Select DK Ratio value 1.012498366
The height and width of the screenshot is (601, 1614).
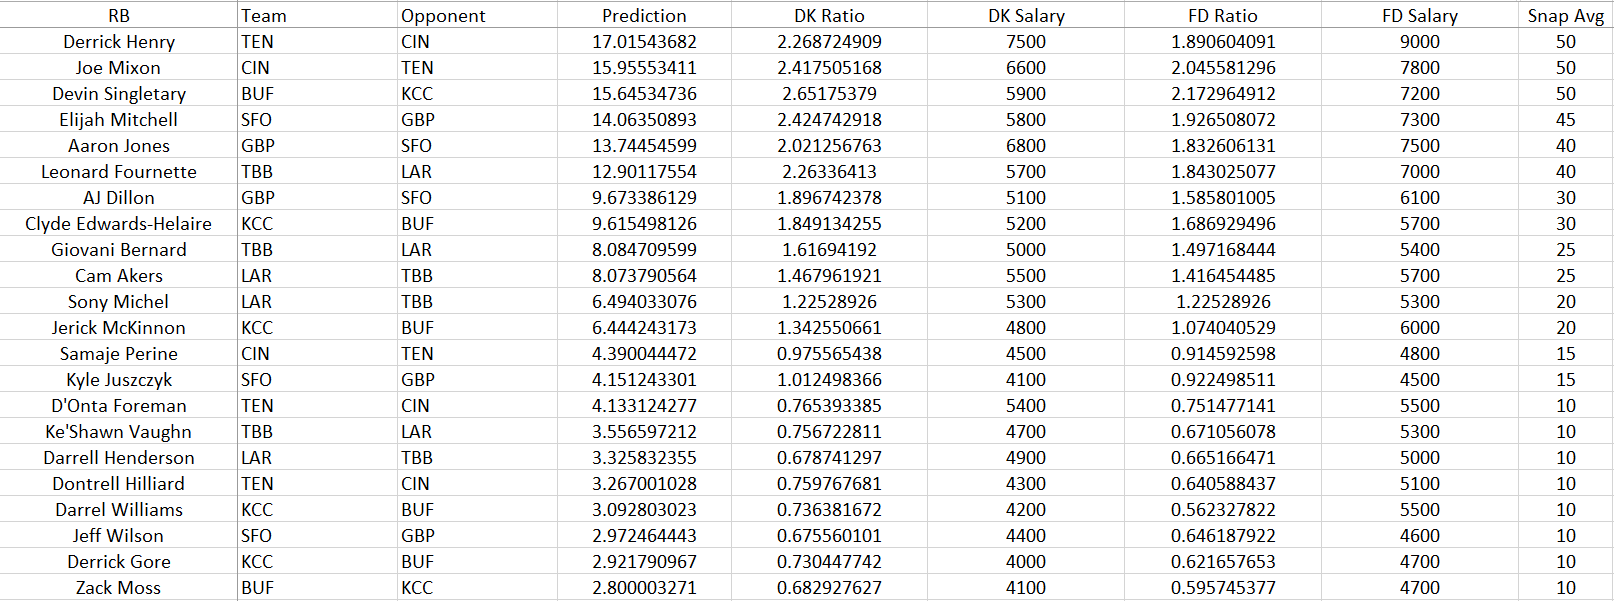pos(829,379)
